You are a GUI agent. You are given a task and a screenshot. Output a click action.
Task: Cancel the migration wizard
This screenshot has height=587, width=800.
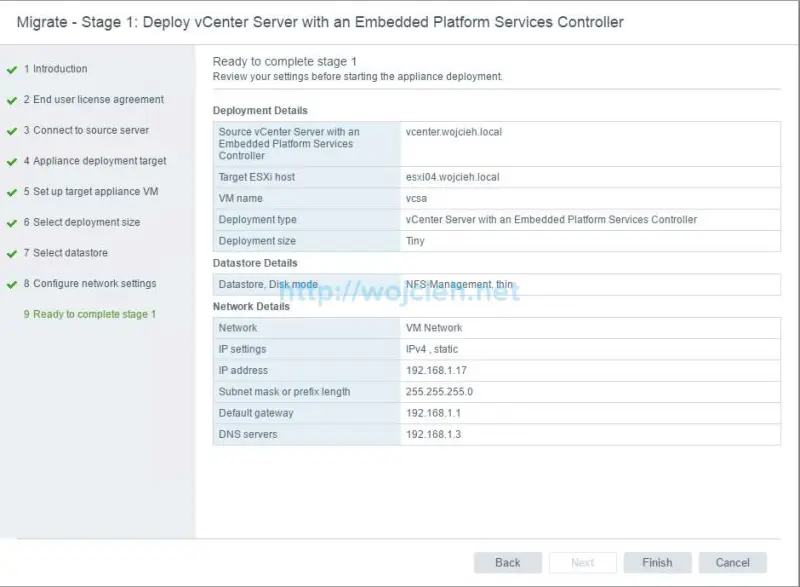(x=733, y=562)
